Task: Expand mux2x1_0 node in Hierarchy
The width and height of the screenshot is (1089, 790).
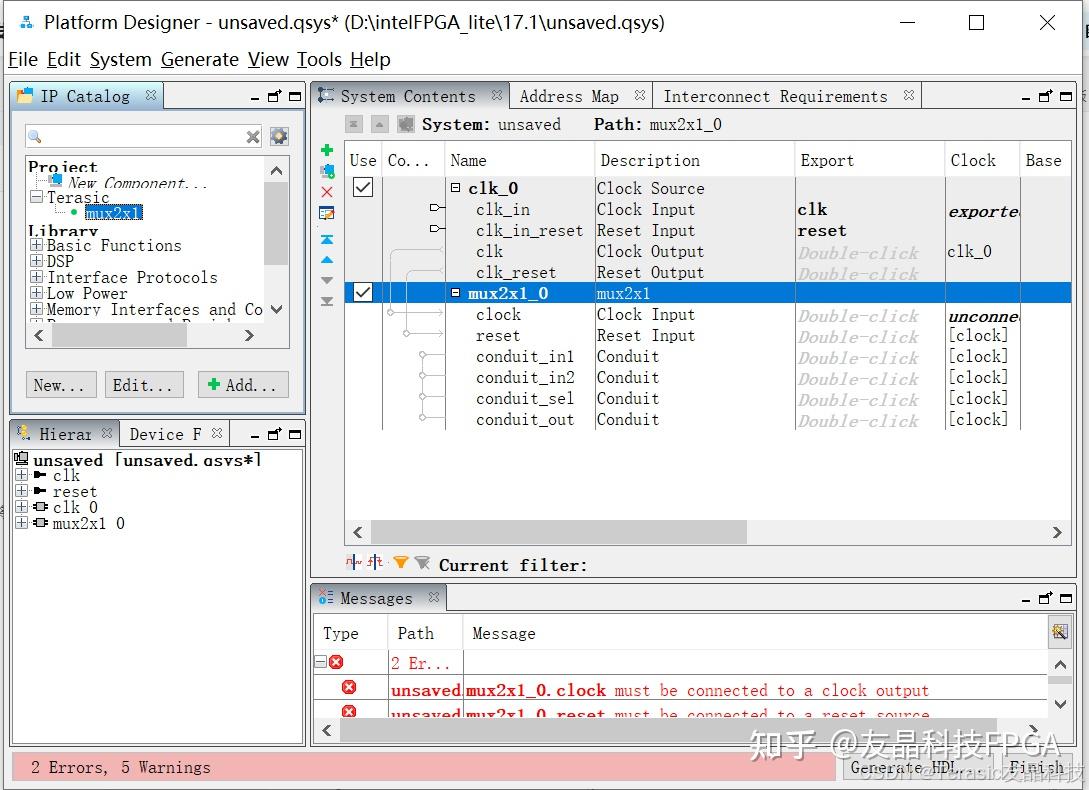Action: 22,522
